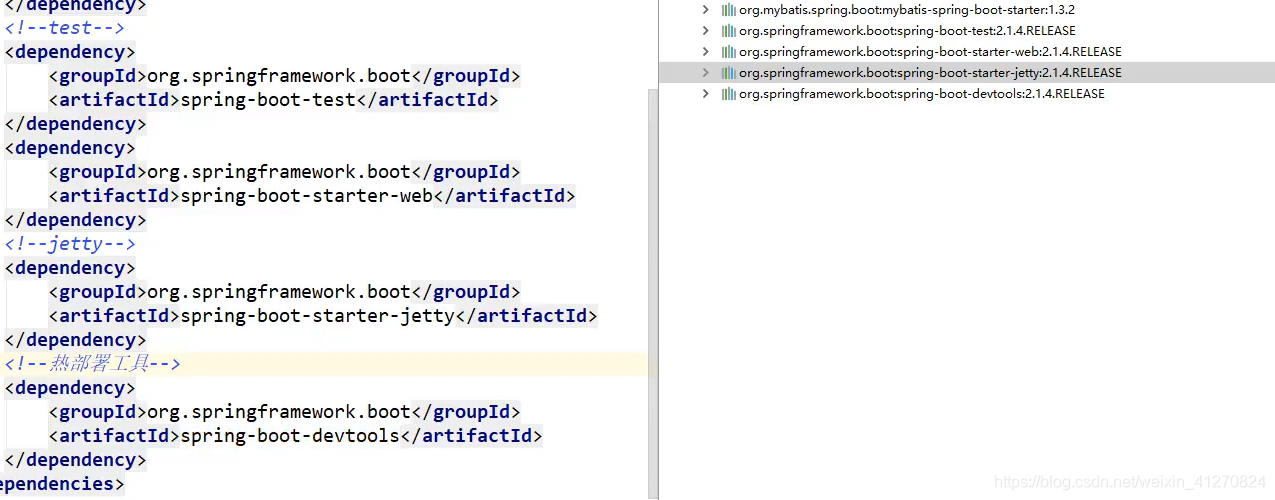Screen dimensions: 1275x500
Task: Click opening <dependency> tag below 热部署工具 comment
Action: tap(70, 388)
